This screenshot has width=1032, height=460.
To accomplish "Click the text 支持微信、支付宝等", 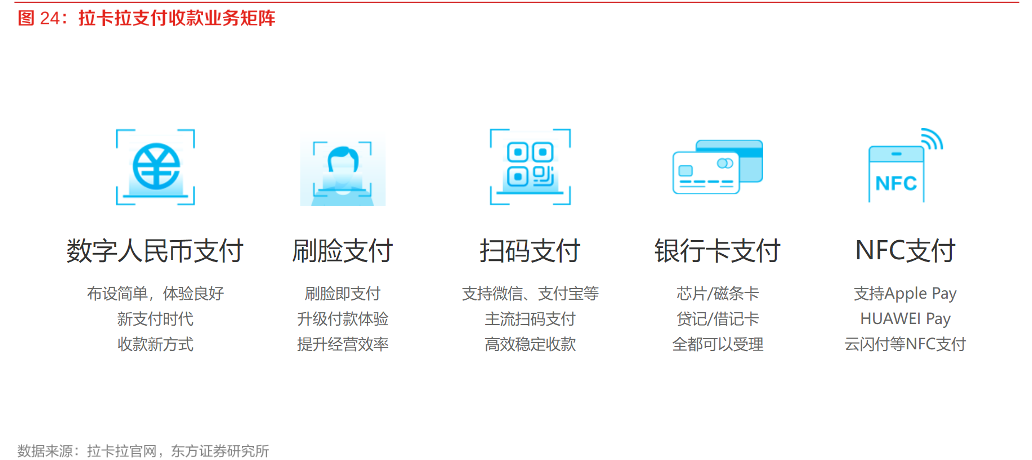I will coord(530,294).
